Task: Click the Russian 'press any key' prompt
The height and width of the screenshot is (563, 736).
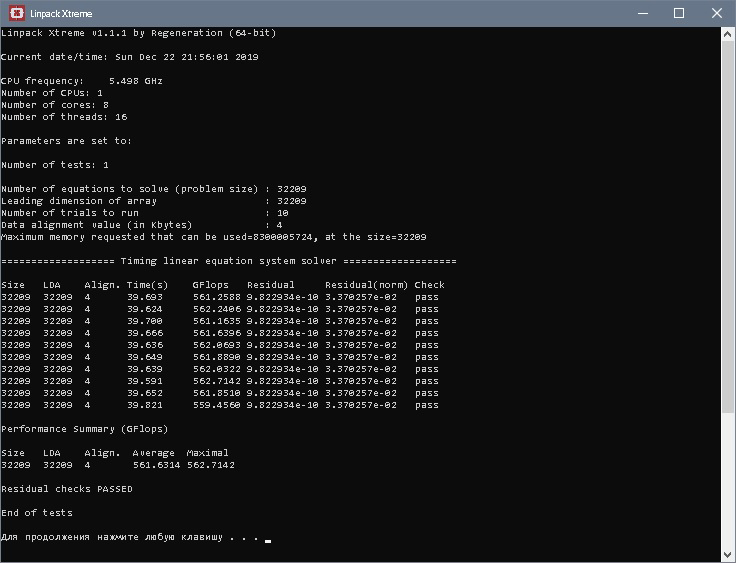Action: [130, 537]
